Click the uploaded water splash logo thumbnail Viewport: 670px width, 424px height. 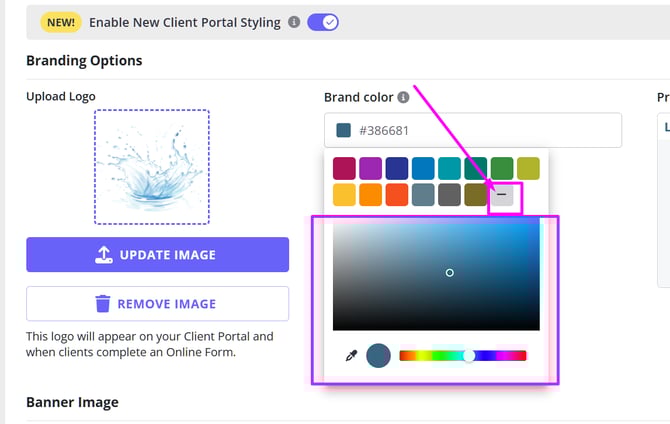pyautogui.click(x=152, y=166)
